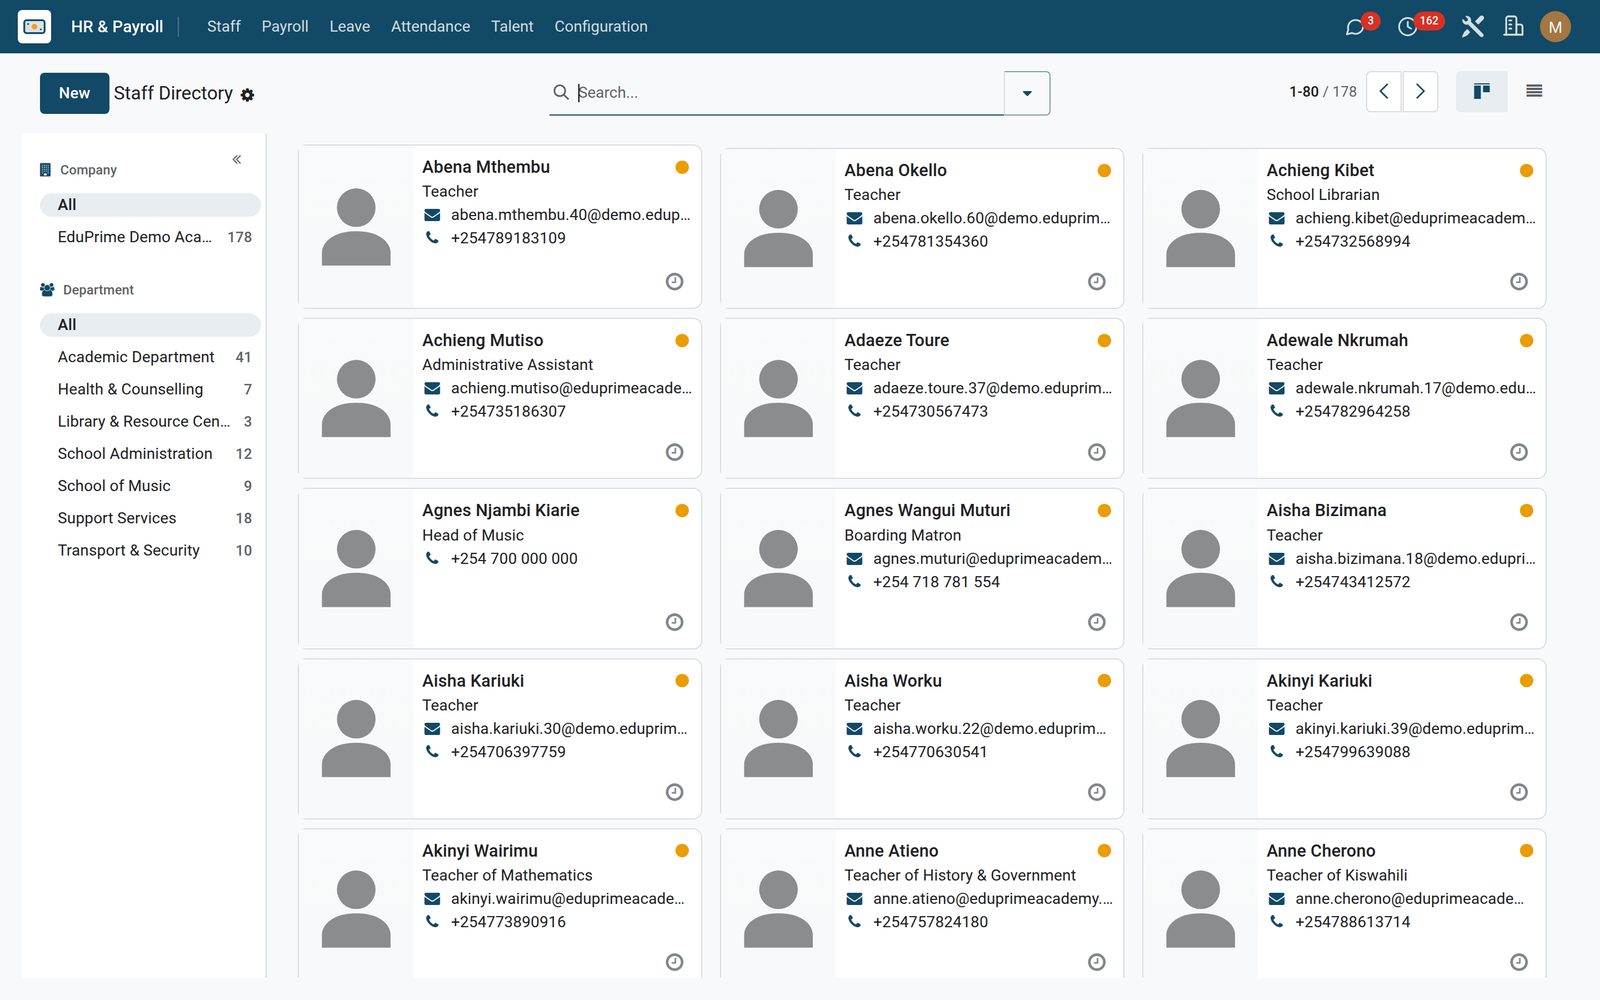Click email icon on Achieng Kibet card

point(1277,218)
